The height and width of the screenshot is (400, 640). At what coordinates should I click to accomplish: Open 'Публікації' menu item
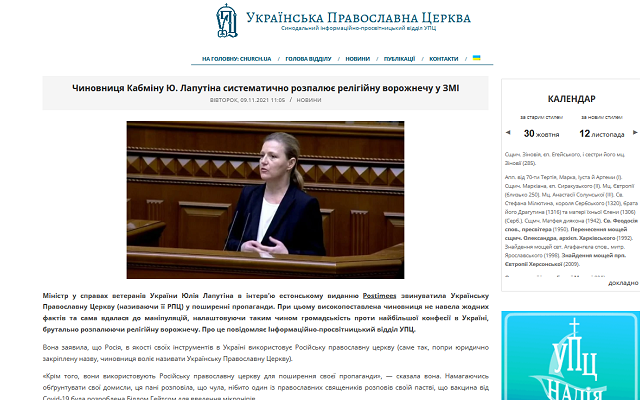click(399, 59)
